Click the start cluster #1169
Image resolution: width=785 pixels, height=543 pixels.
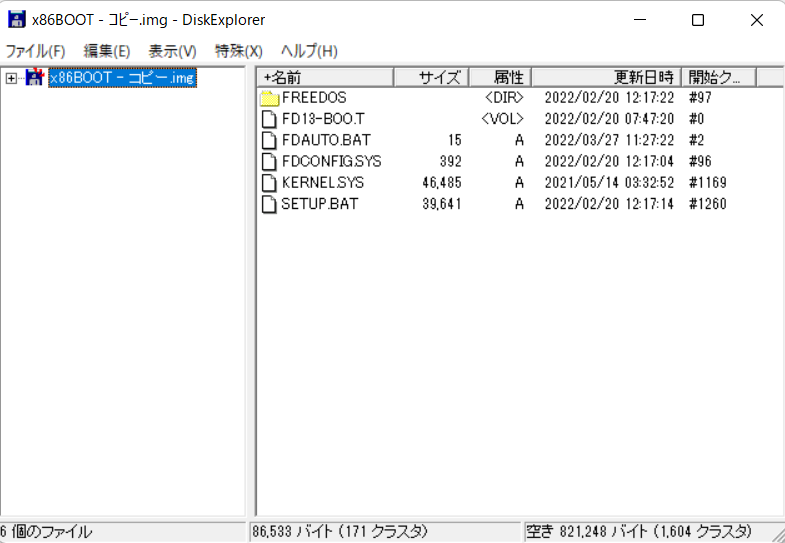708,183
